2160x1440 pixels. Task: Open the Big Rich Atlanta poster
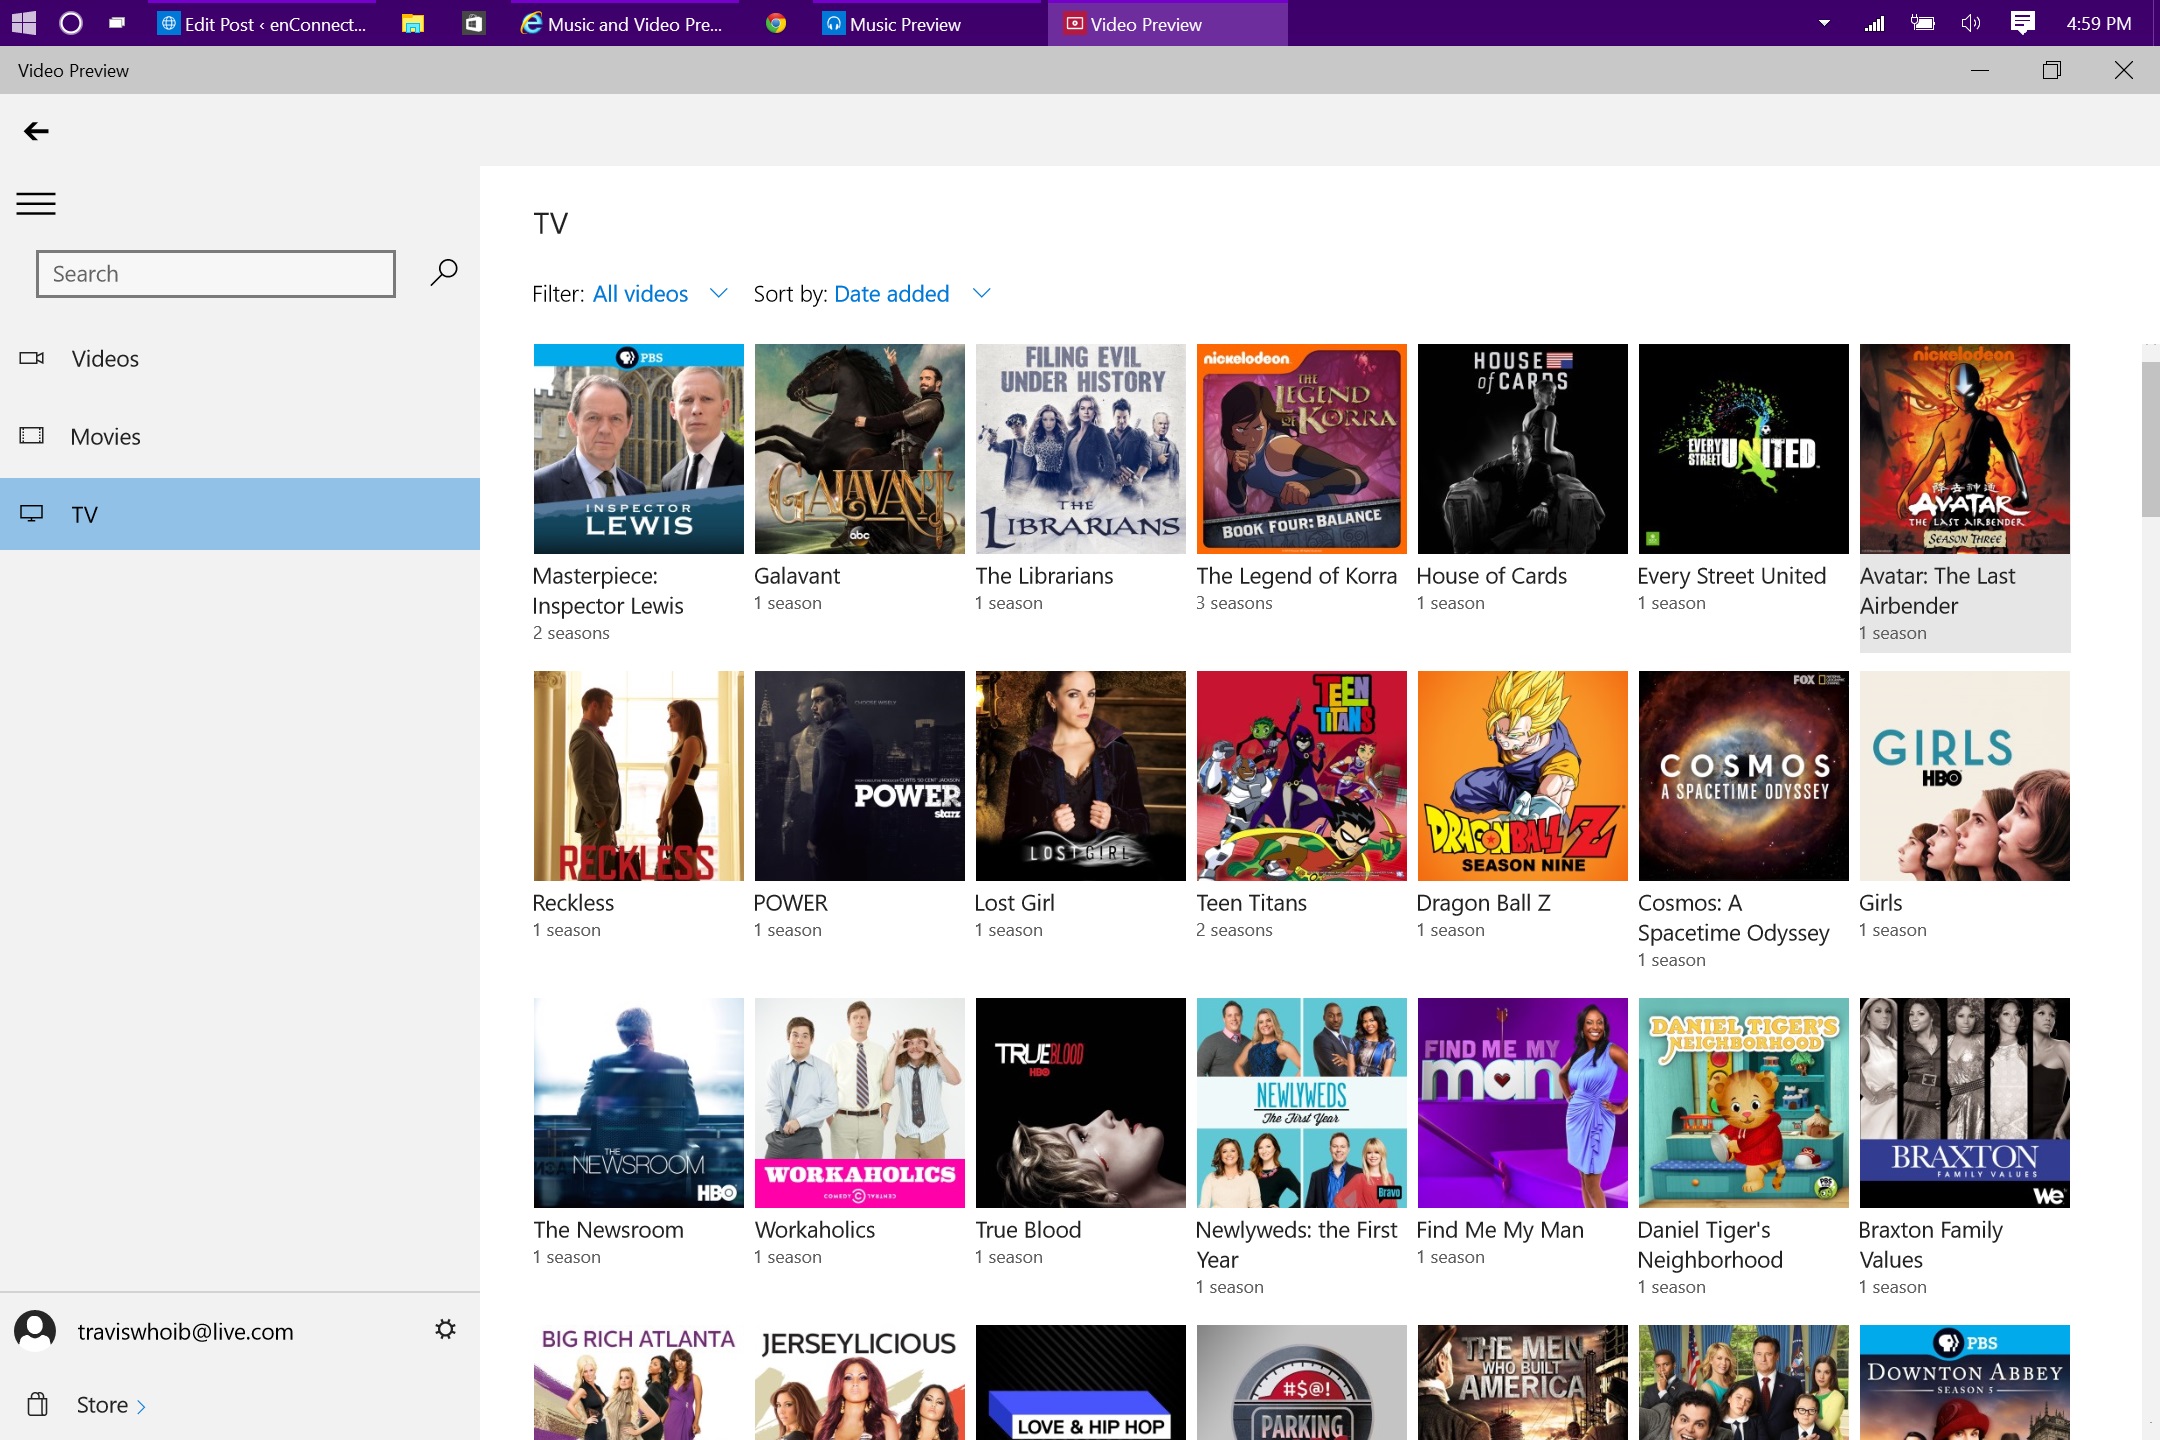(x=638, y=1382)
